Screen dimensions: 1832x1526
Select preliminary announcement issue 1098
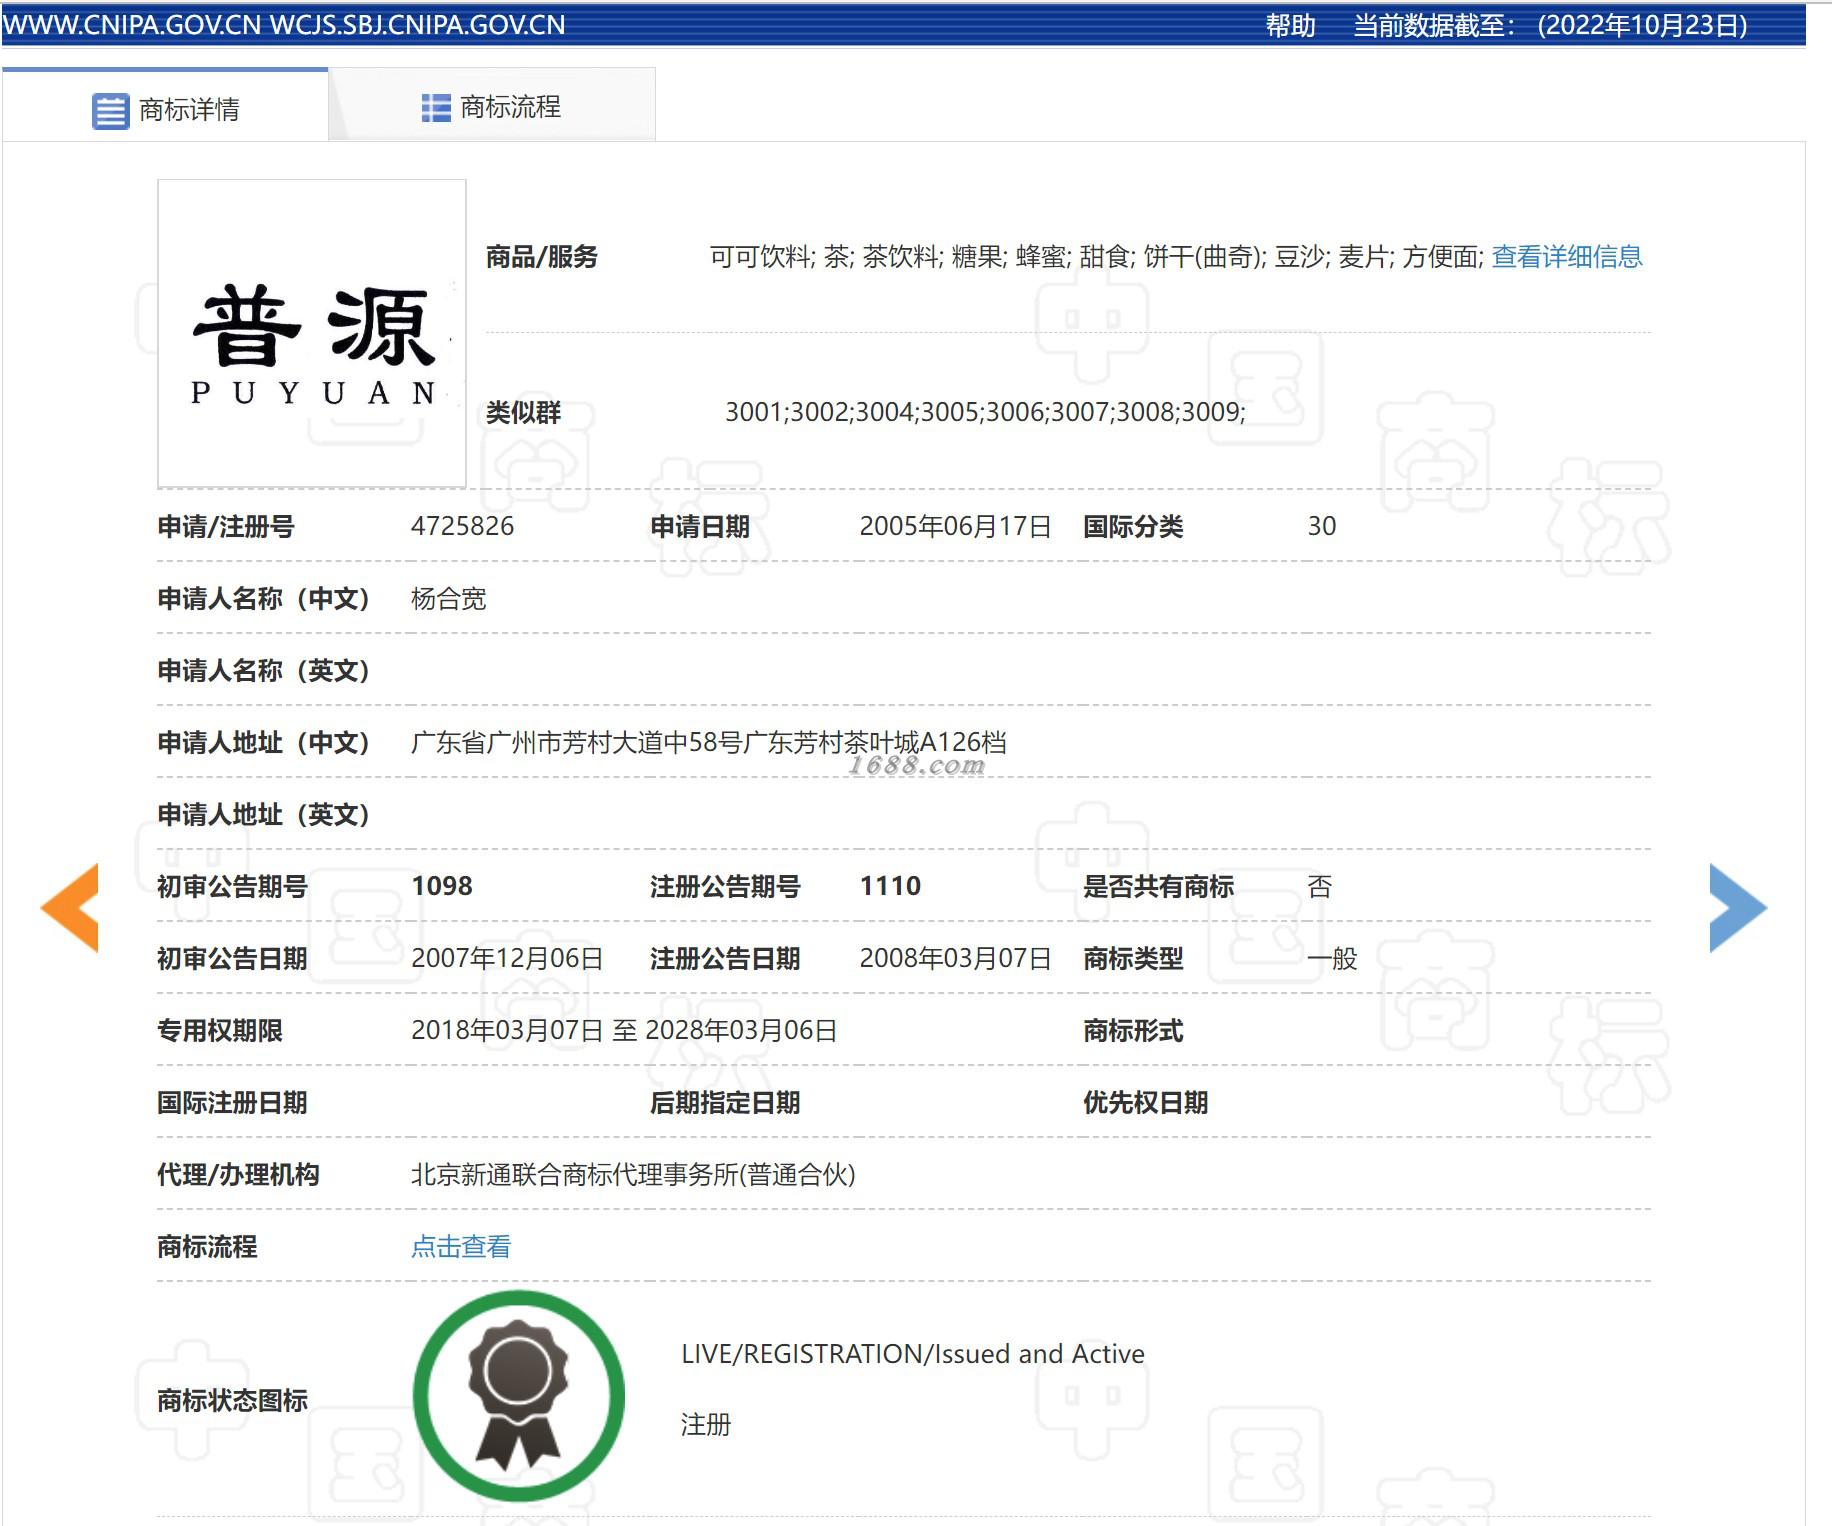coord(442,886)
